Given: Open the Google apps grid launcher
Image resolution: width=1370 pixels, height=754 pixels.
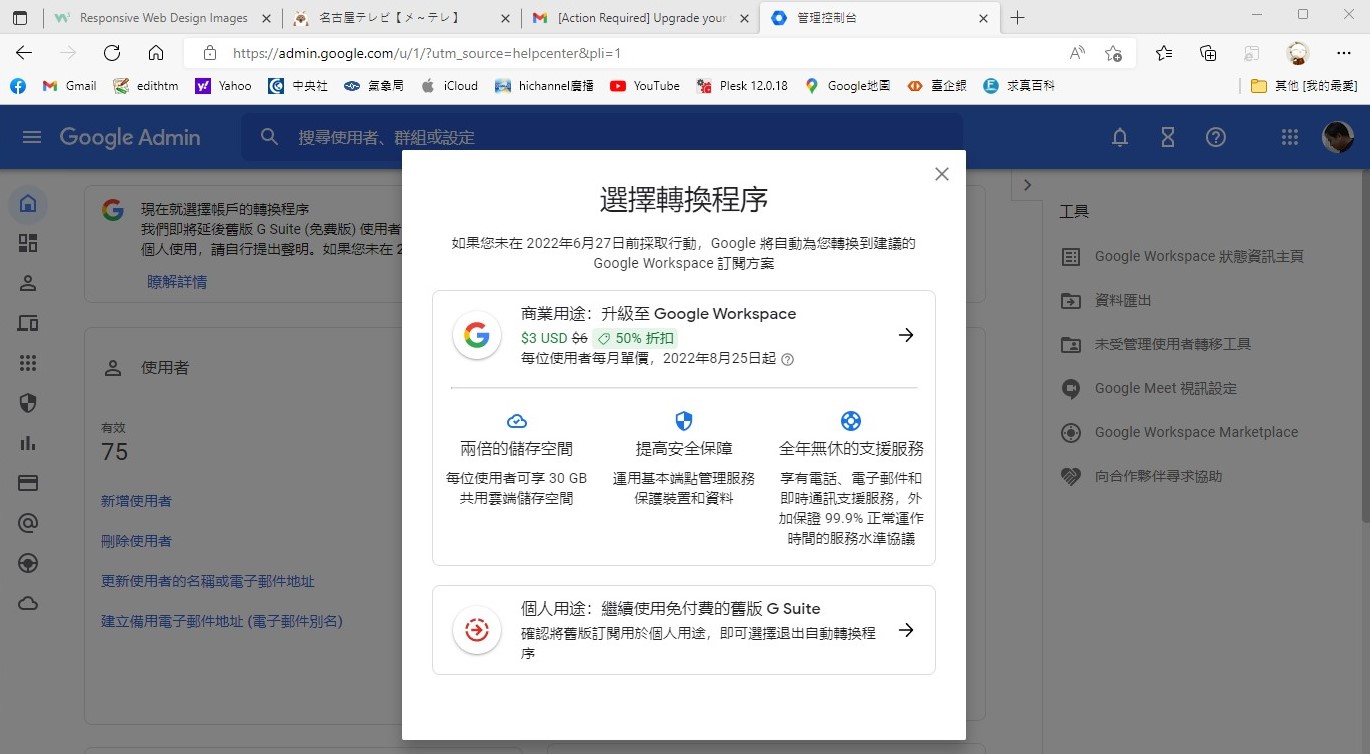Looking at the screenshot, I should [x=1290, y=138].
